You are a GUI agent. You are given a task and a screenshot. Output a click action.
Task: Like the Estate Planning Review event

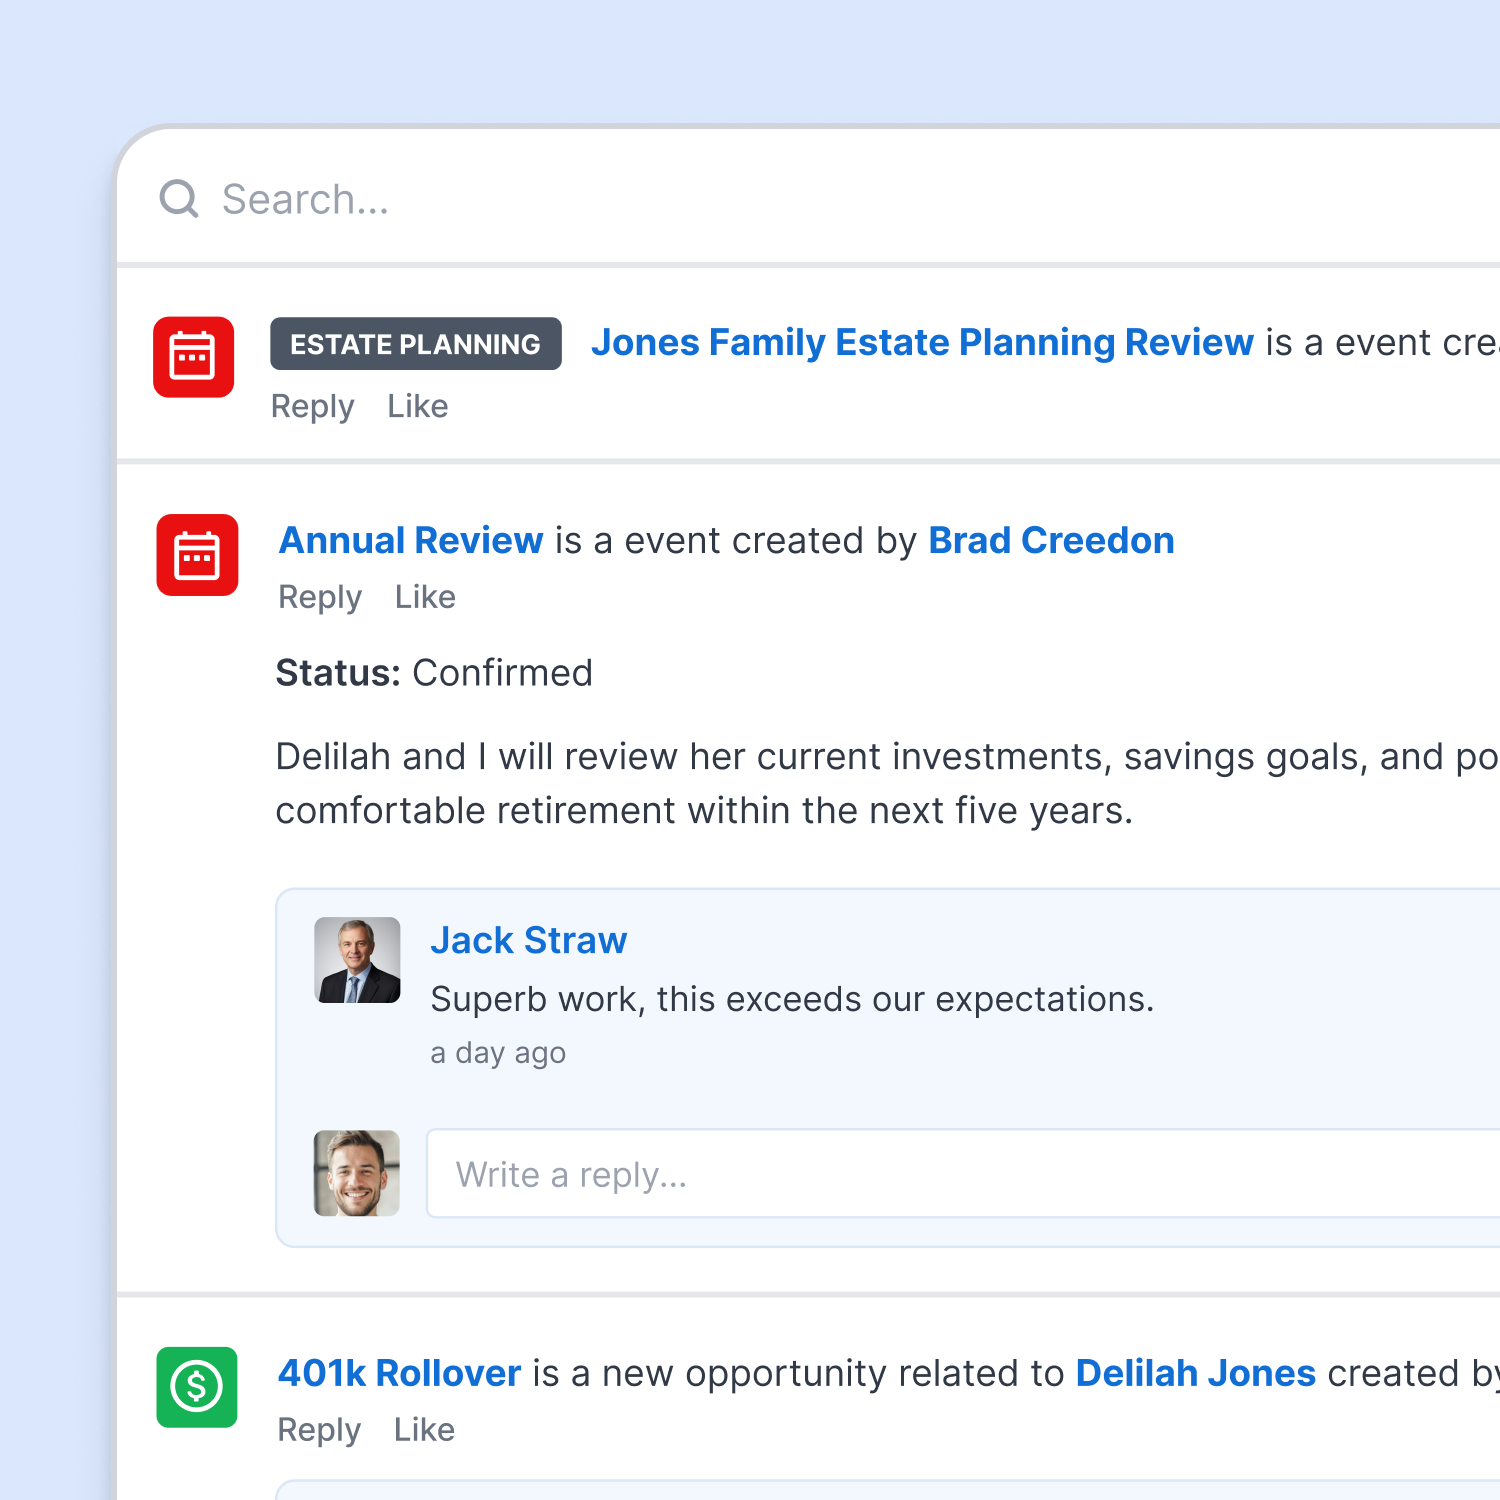(x=418, y=406)
